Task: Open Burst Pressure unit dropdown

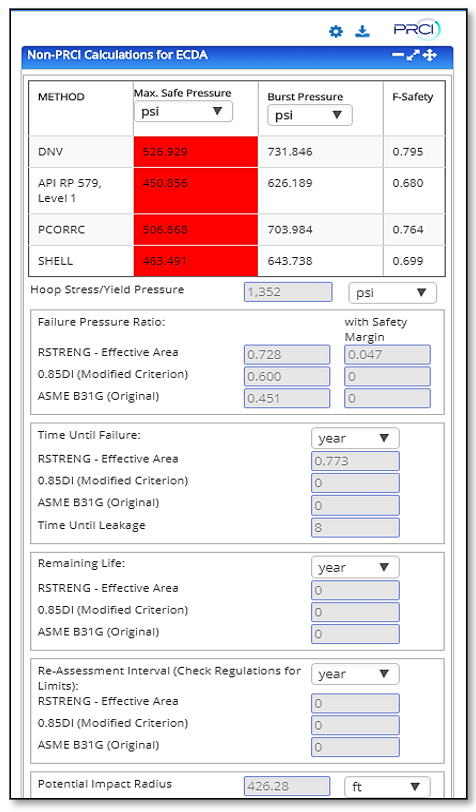Action: pos(310,115)
